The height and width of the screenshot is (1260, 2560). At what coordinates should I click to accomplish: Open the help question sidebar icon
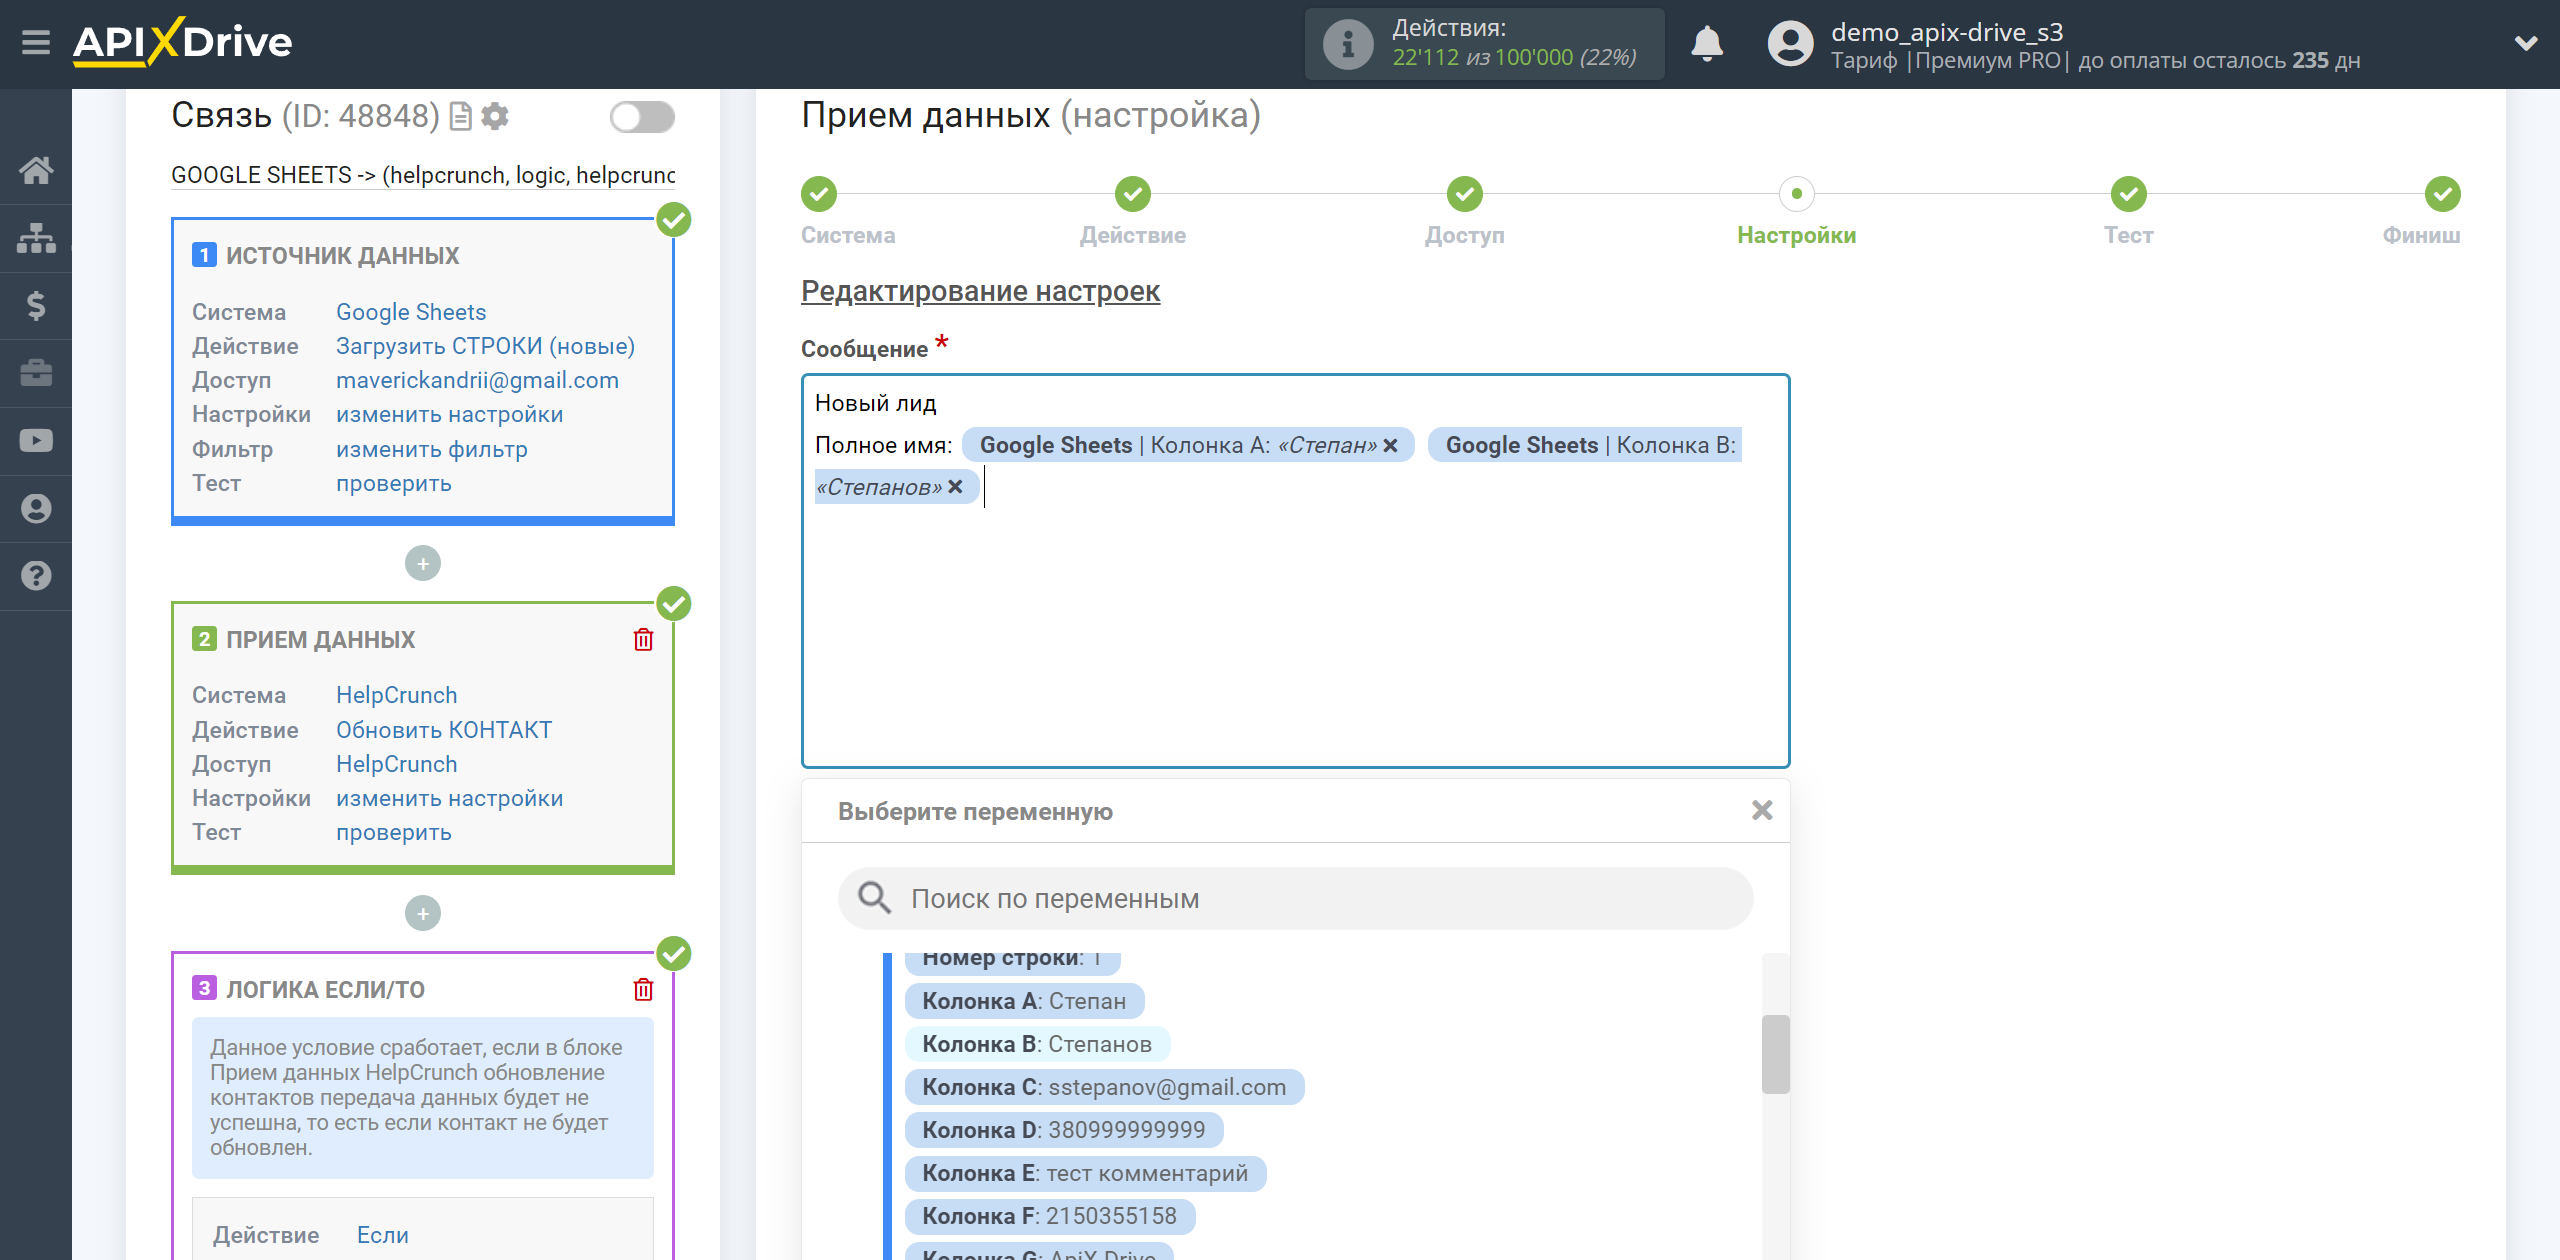[x=36, y=576]
